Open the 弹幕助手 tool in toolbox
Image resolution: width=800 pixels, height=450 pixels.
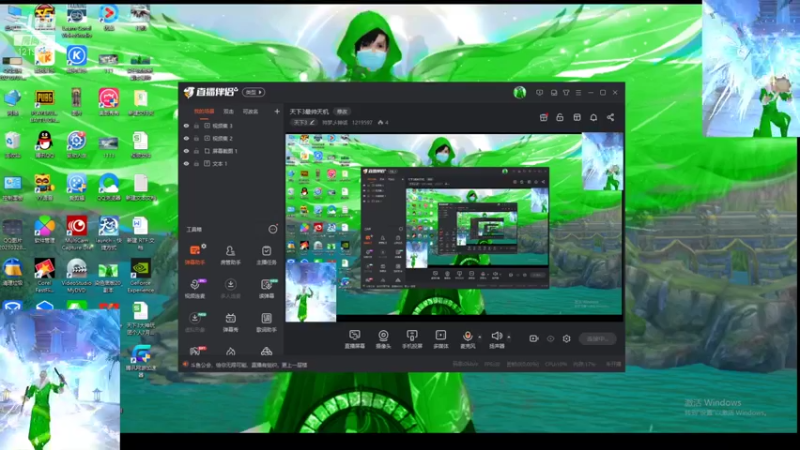pyautogui.click(x=195, y=254)
